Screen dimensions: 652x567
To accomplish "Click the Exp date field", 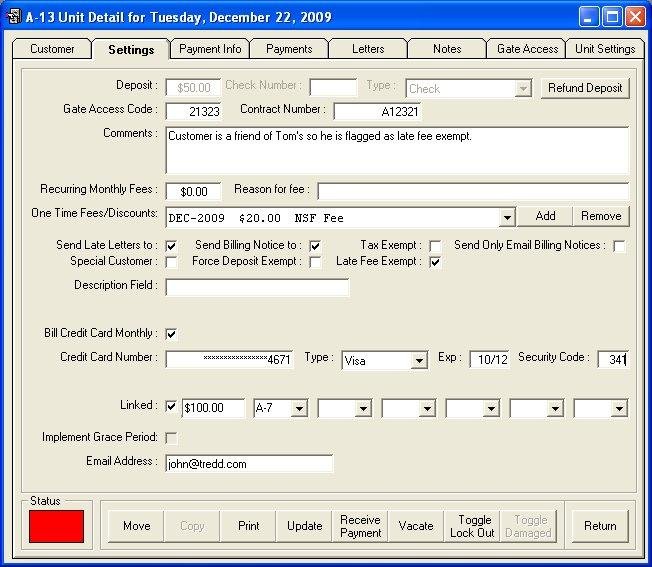I will click(490, 359).
